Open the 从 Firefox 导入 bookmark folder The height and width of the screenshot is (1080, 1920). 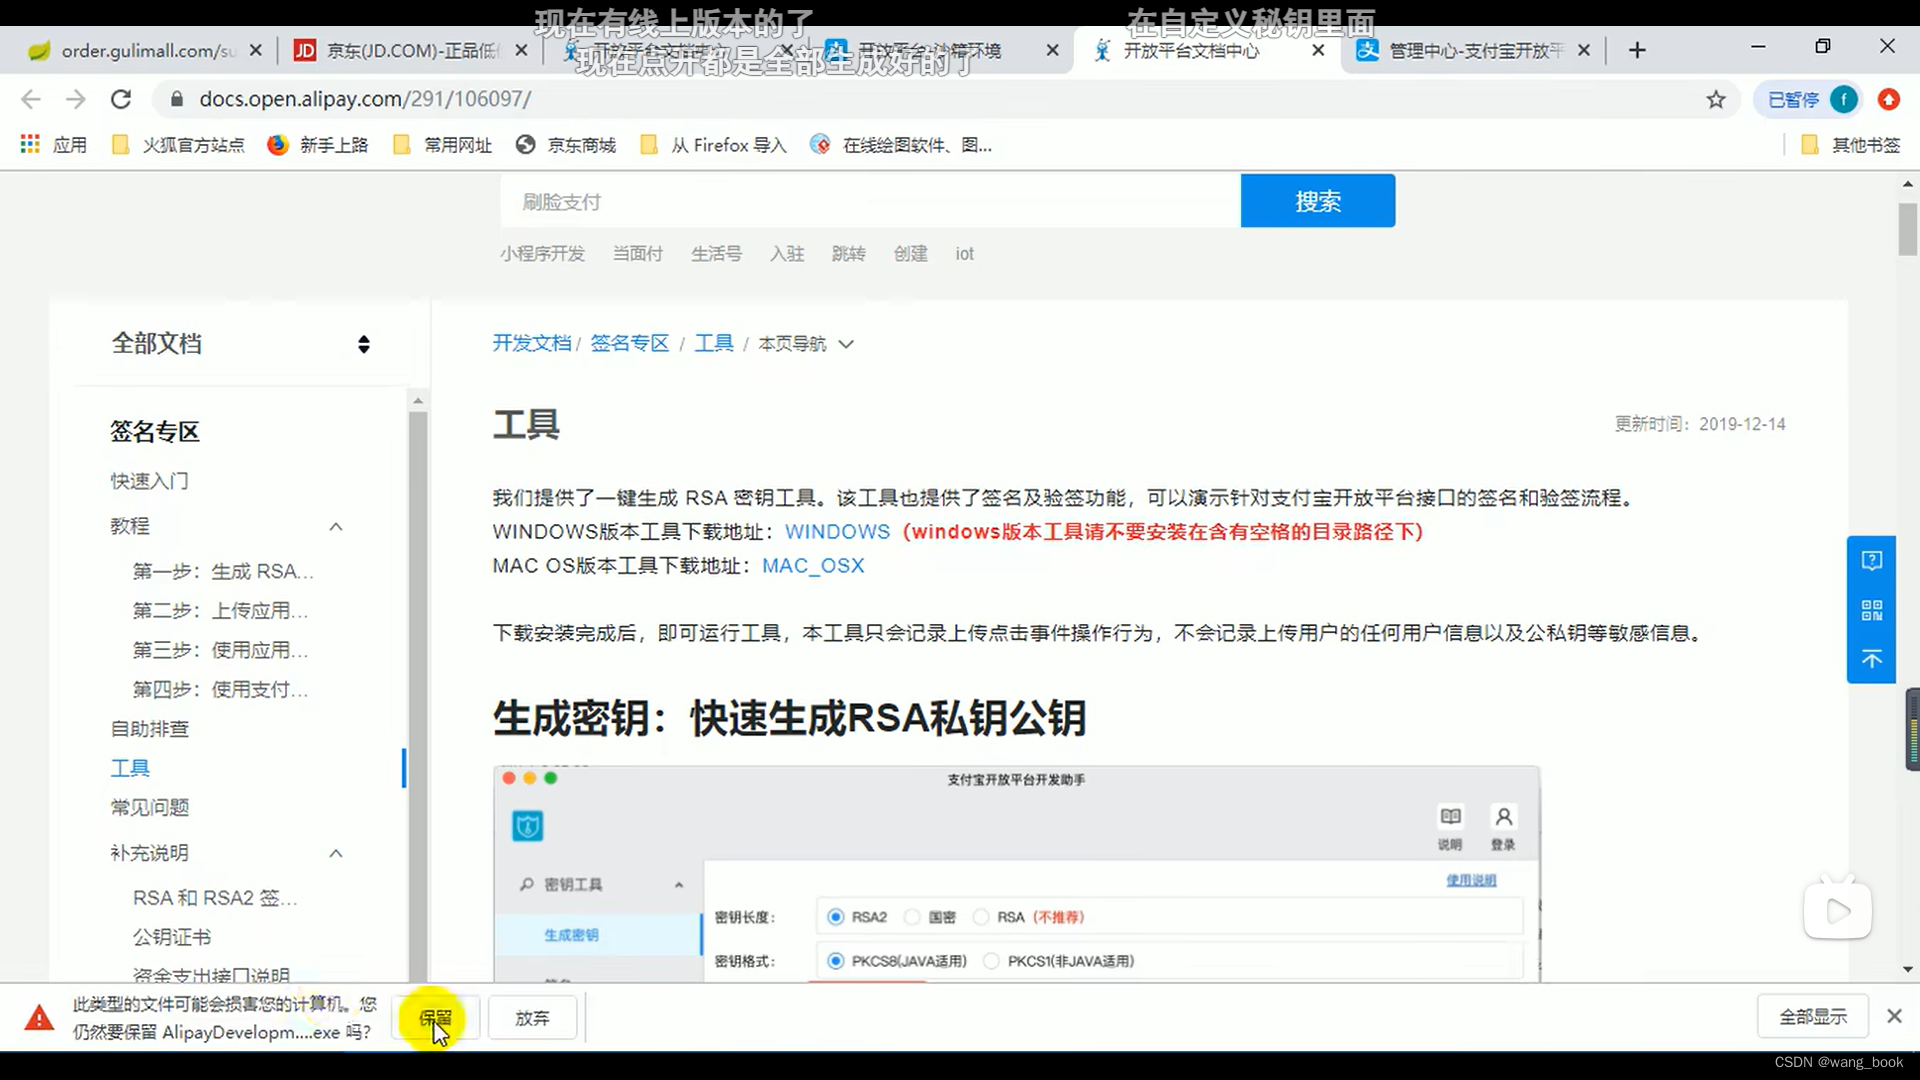tap(714, 145)
